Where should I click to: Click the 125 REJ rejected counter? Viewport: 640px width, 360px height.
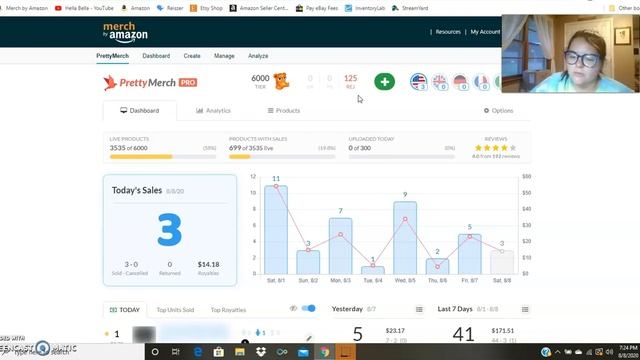point(350,81)
